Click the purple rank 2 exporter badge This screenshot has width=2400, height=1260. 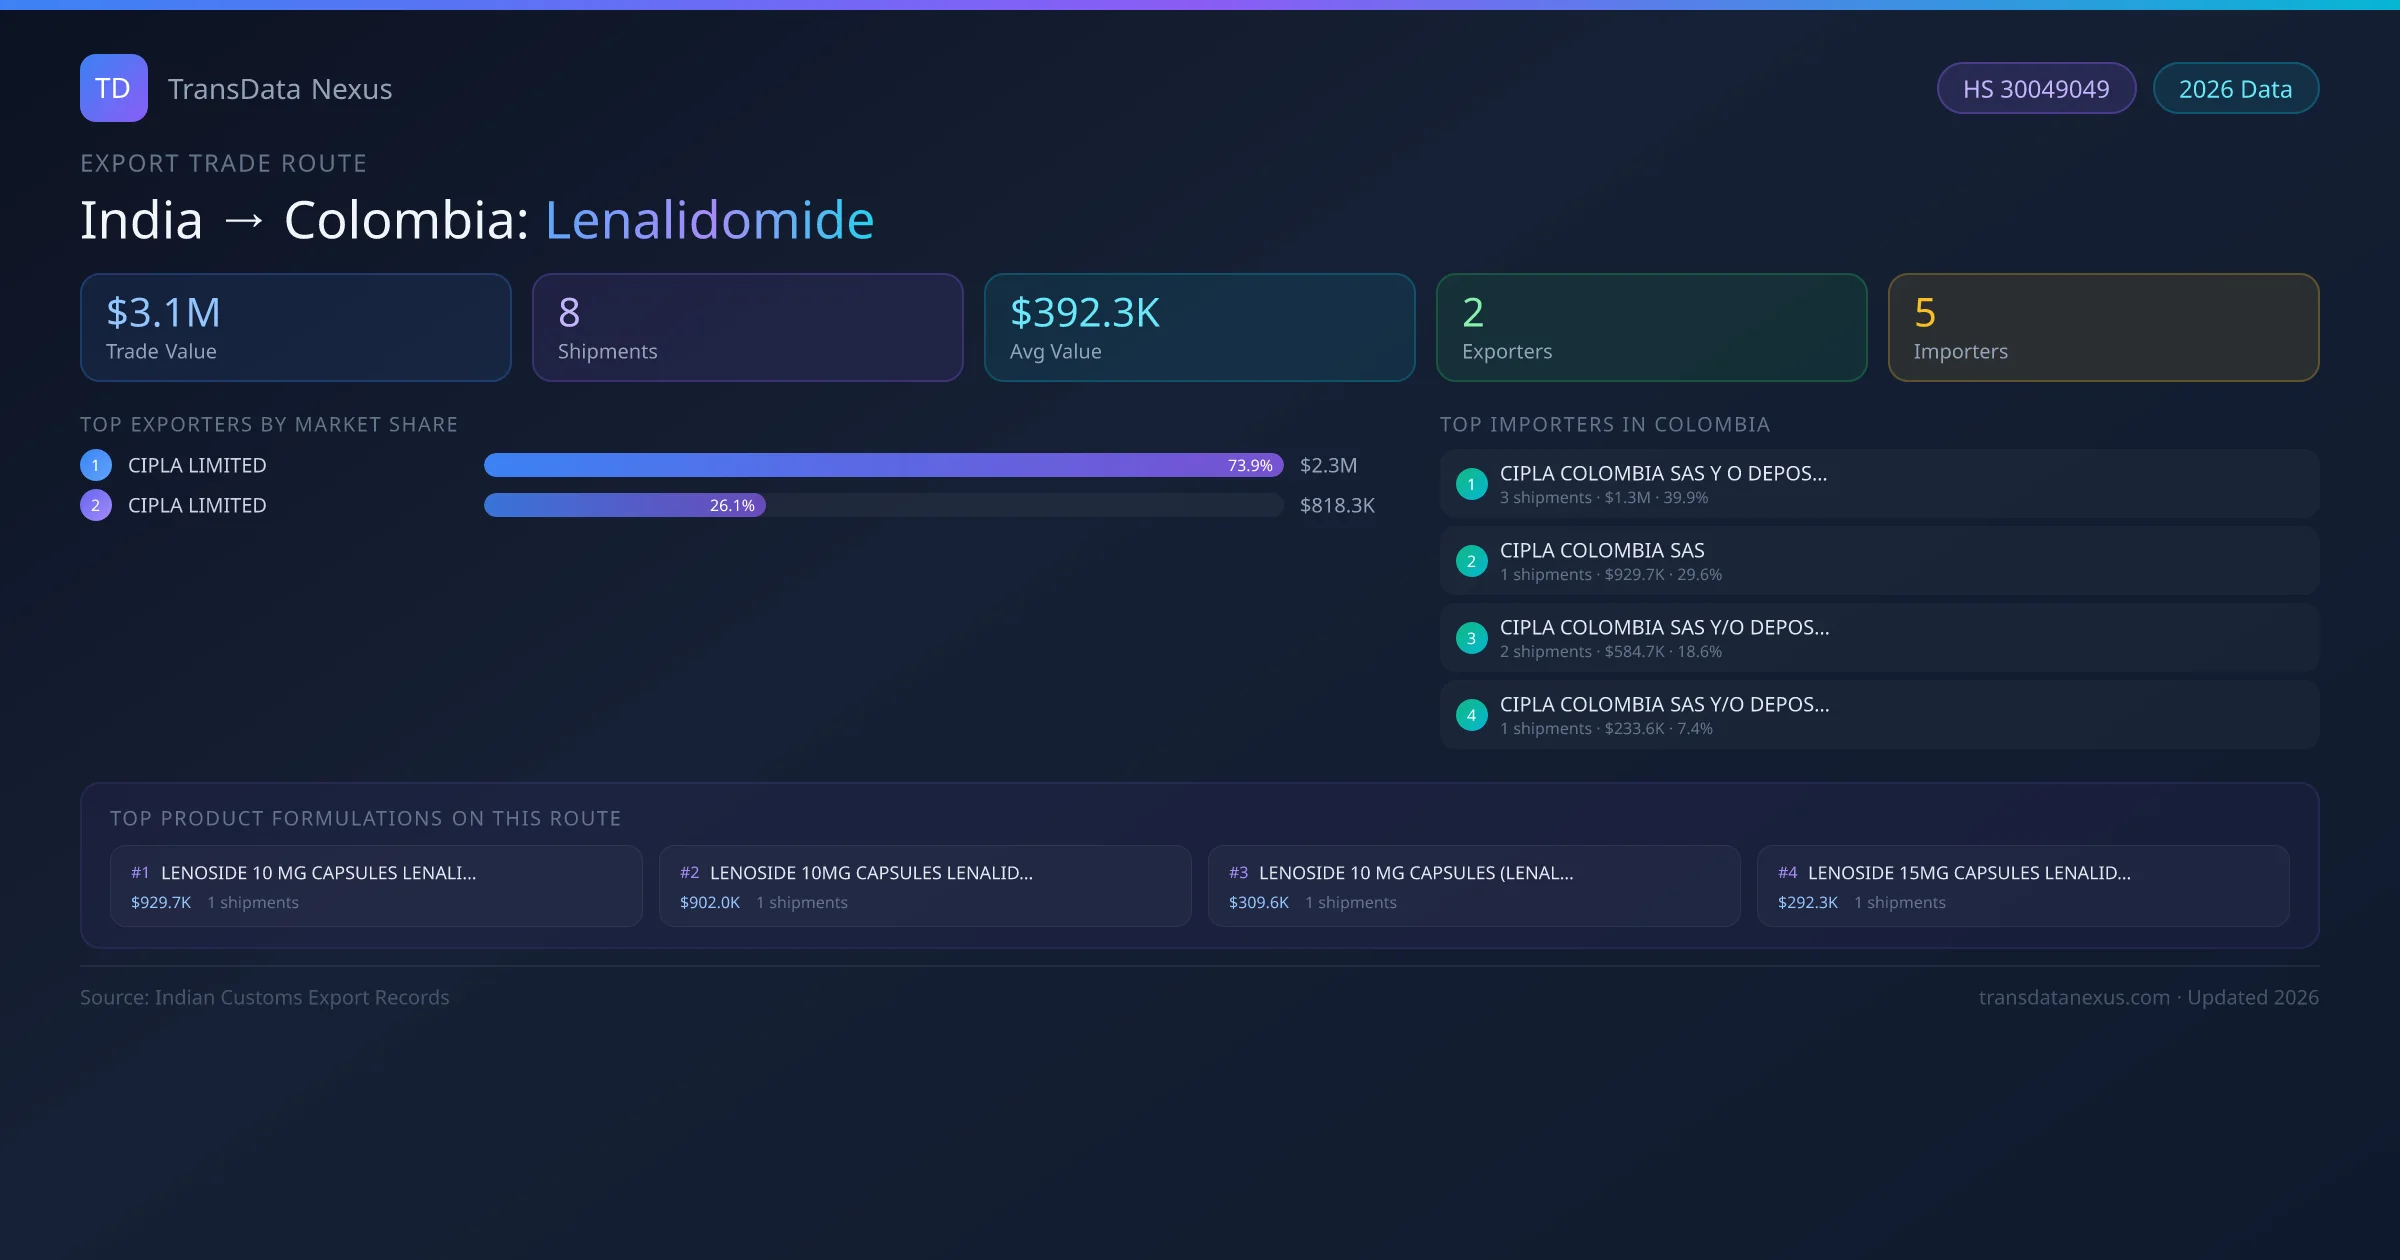[x=96, y=505]
